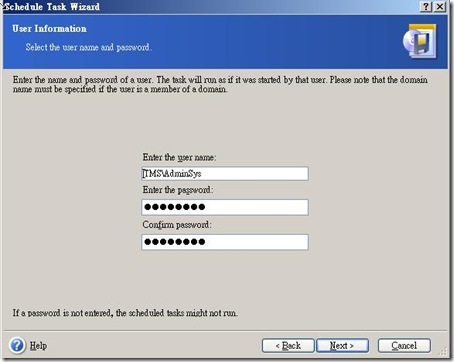454x362 pixels.
Task: Click the title bar question mark help button
Action: [426, 6]
